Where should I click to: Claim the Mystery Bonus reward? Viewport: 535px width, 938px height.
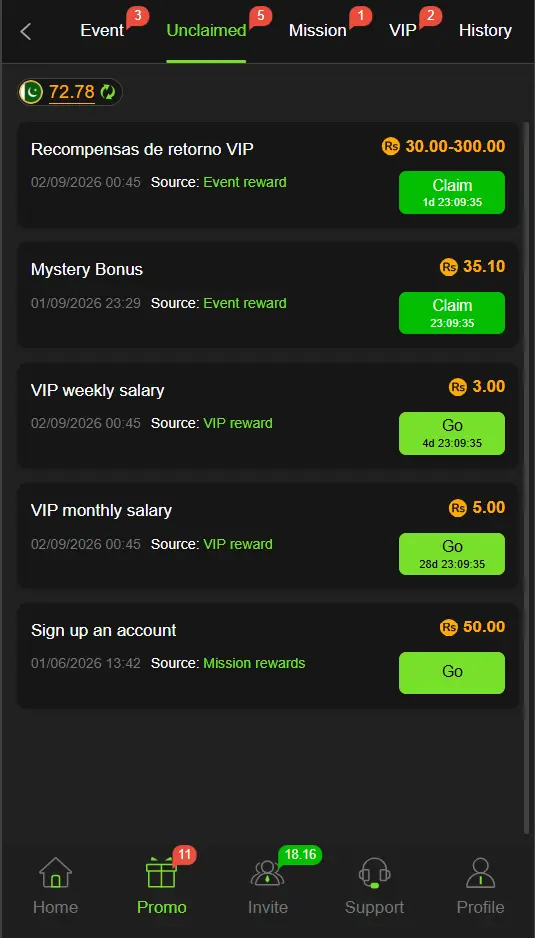click(452, 313)
